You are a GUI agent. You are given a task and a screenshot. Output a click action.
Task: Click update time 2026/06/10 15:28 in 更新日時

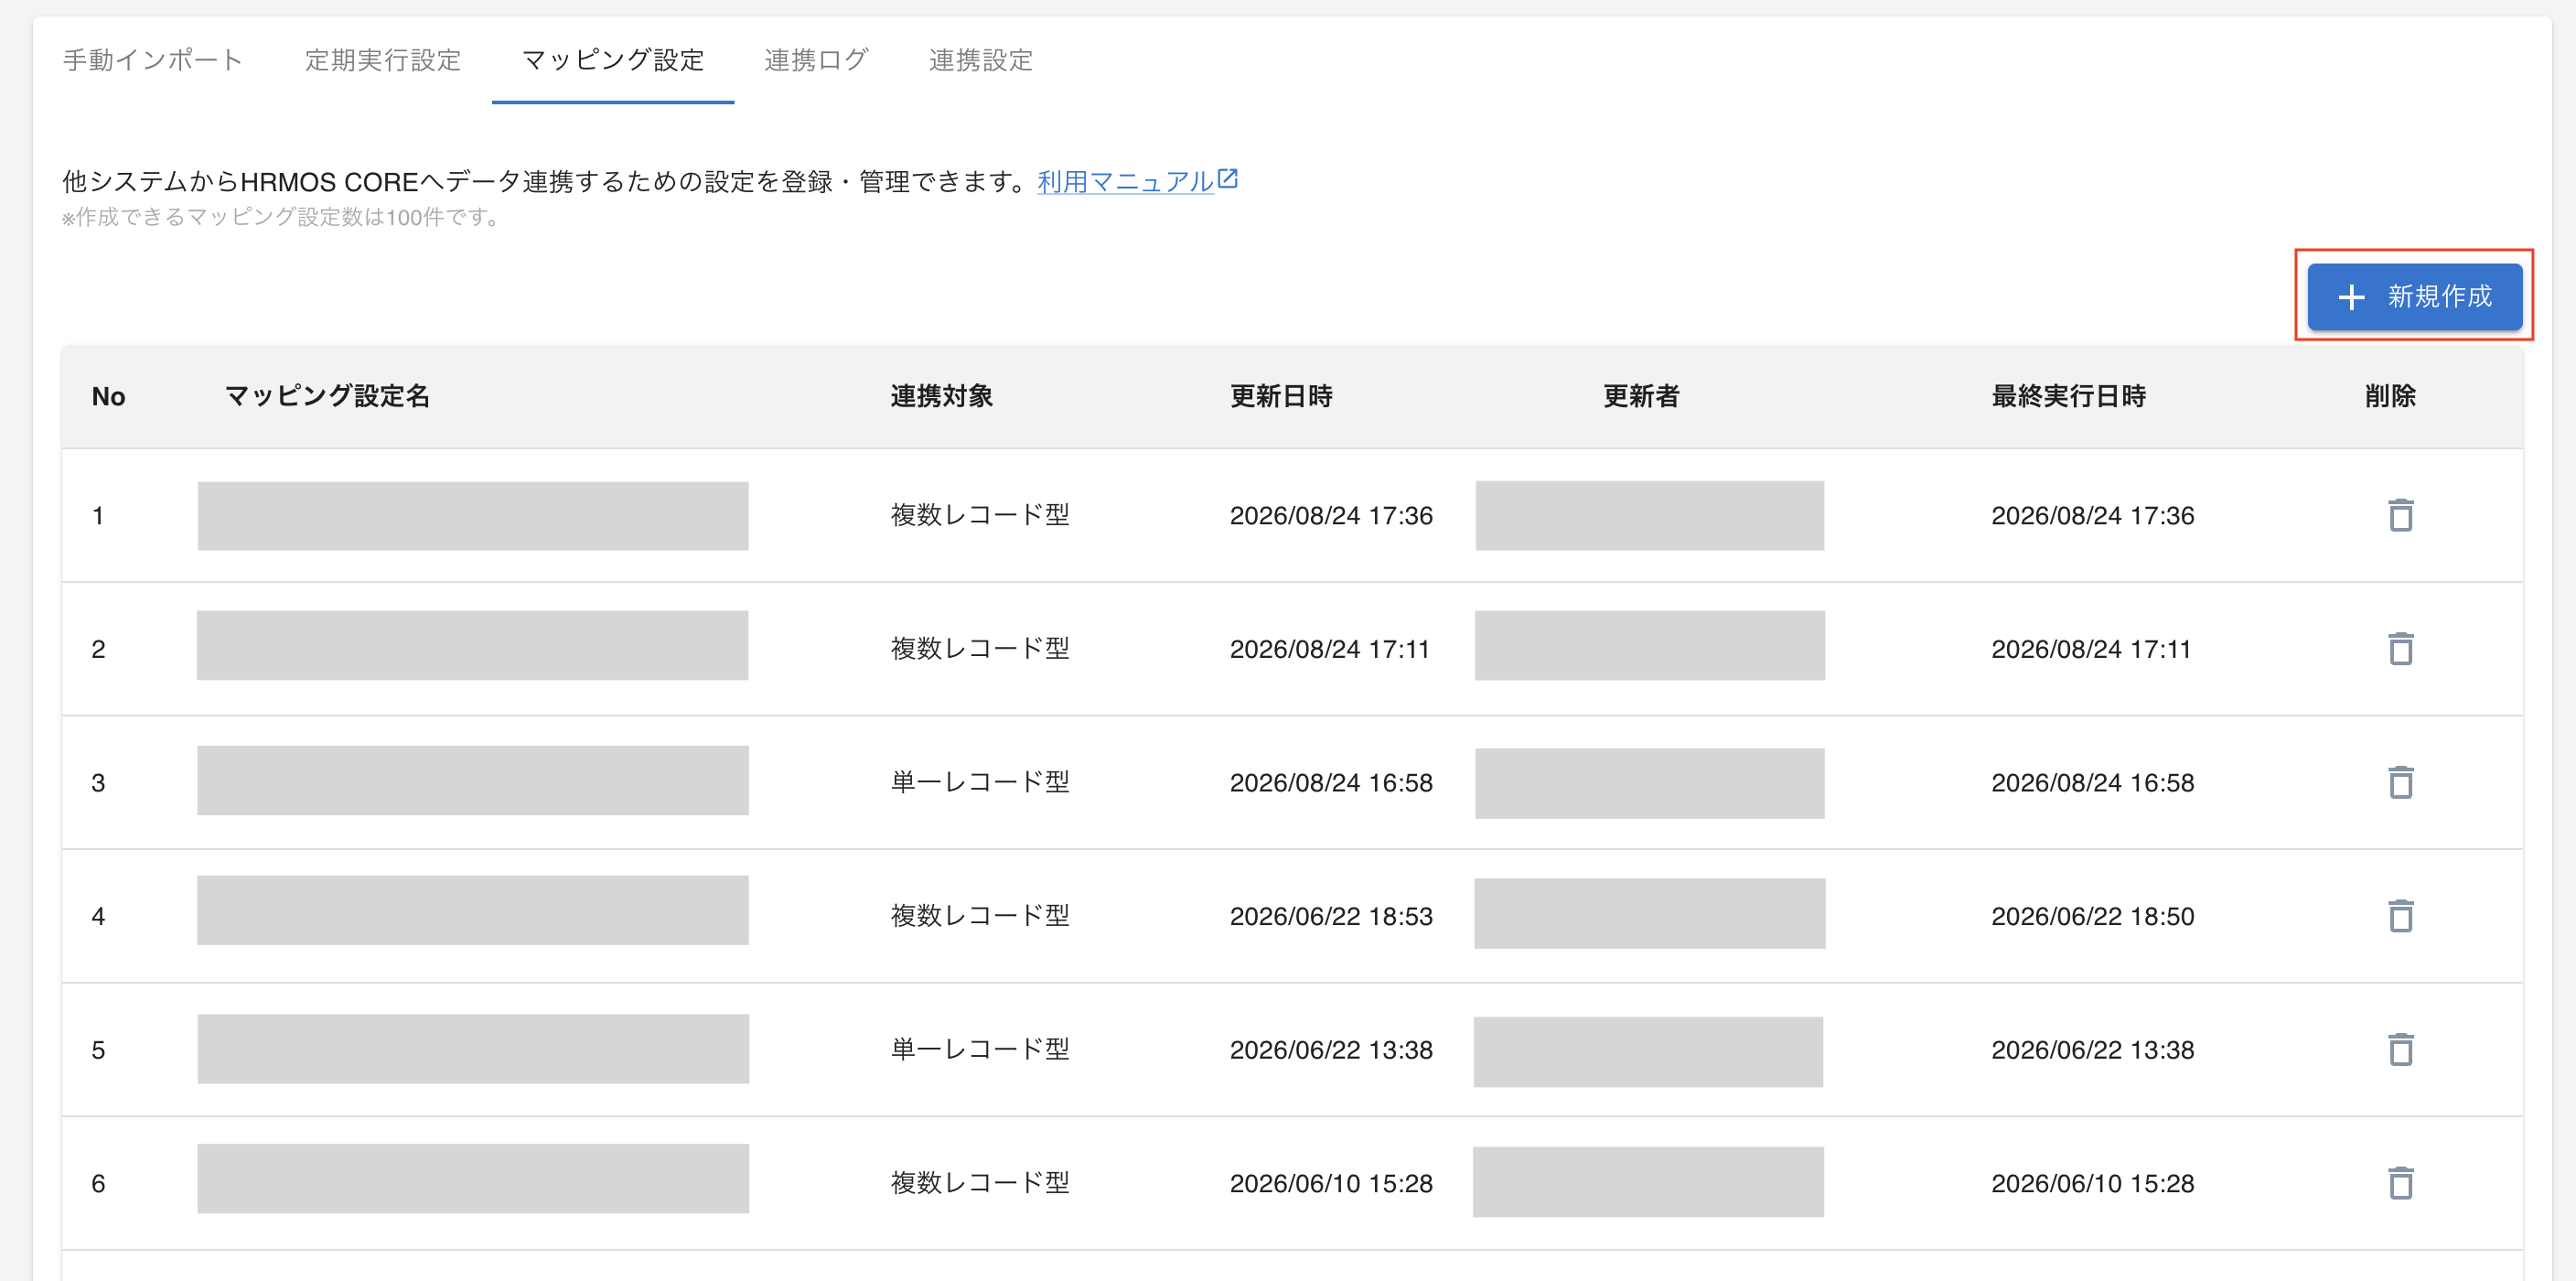[x=1331, y=1184]
